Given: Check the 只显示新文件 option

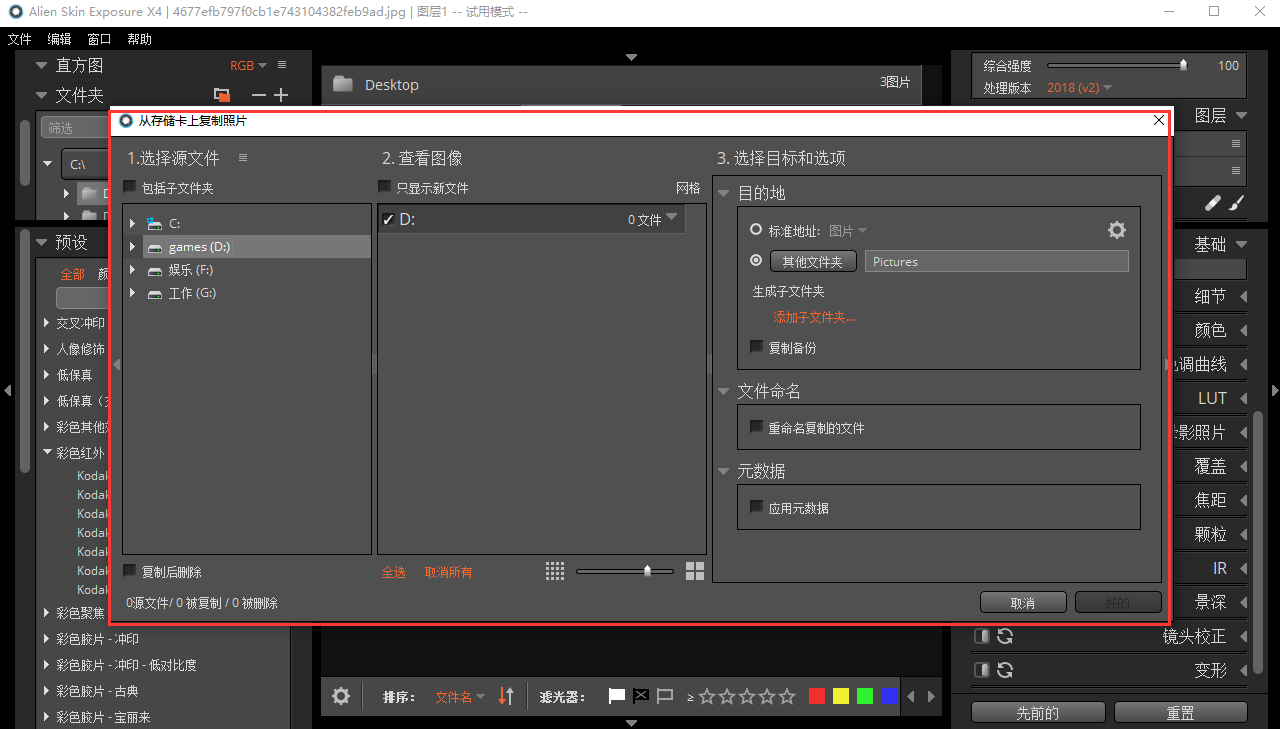Looking at the screenshot, I should 384,185.
